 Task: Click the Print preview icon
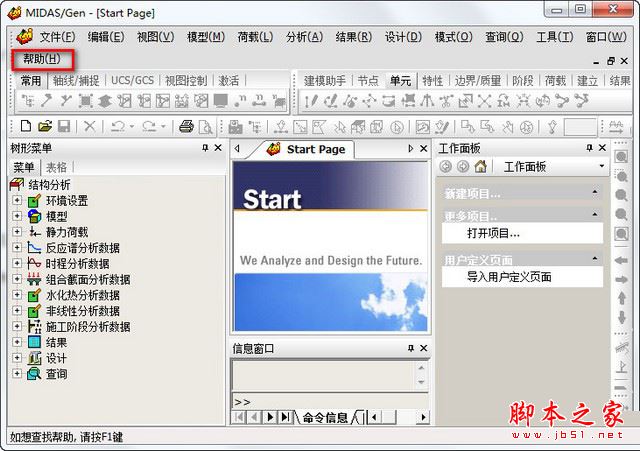click(205, 127)
